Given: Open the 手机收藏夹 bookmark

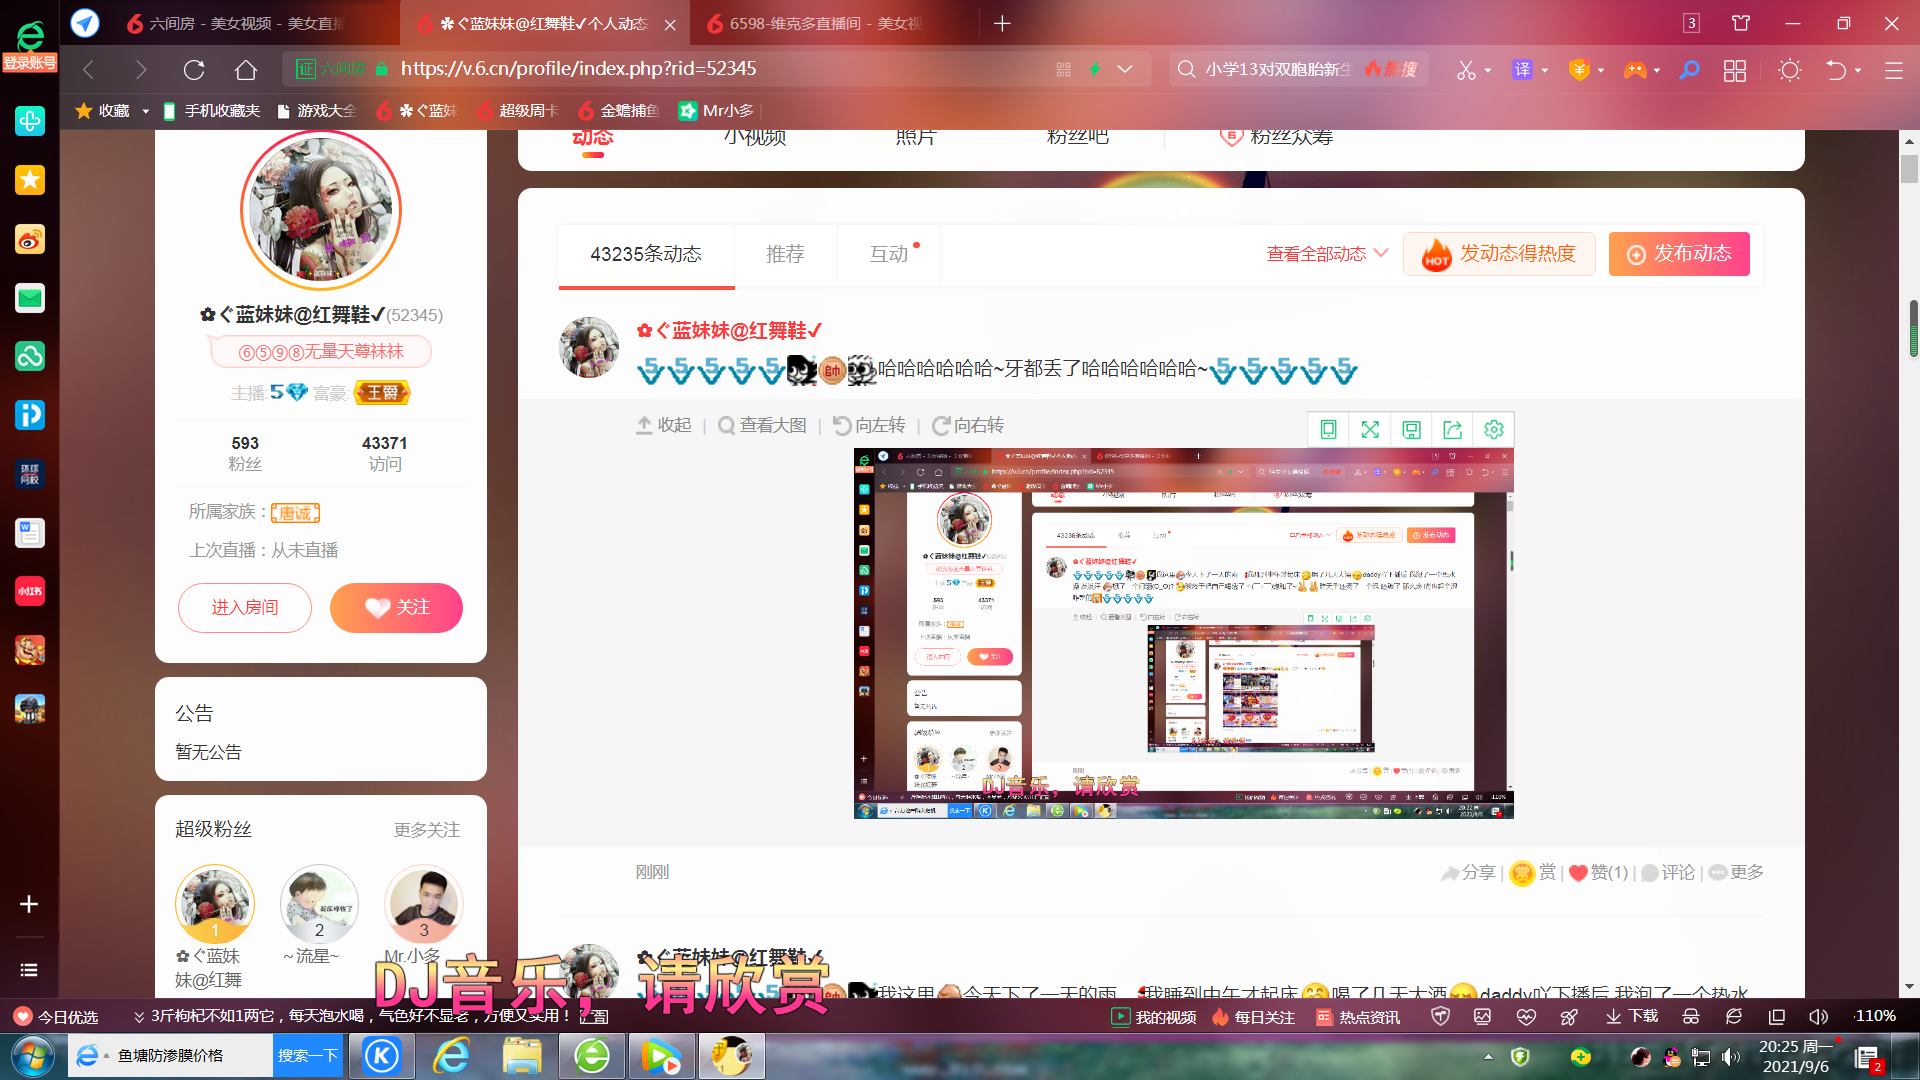Looking at the screenshot, I should pyautogui.click(x=211, y=111).
